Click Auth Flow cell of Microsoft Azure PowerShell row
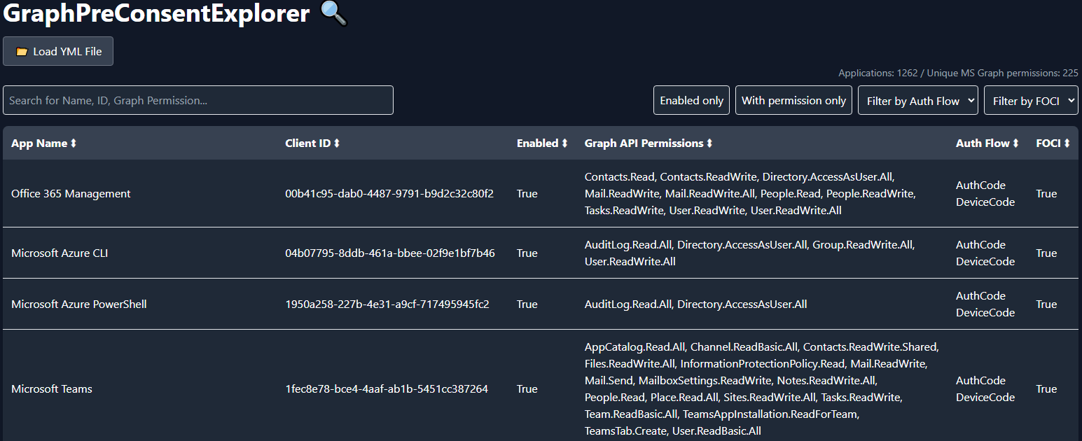This screenshot has width=1082, height=441. 985,304
